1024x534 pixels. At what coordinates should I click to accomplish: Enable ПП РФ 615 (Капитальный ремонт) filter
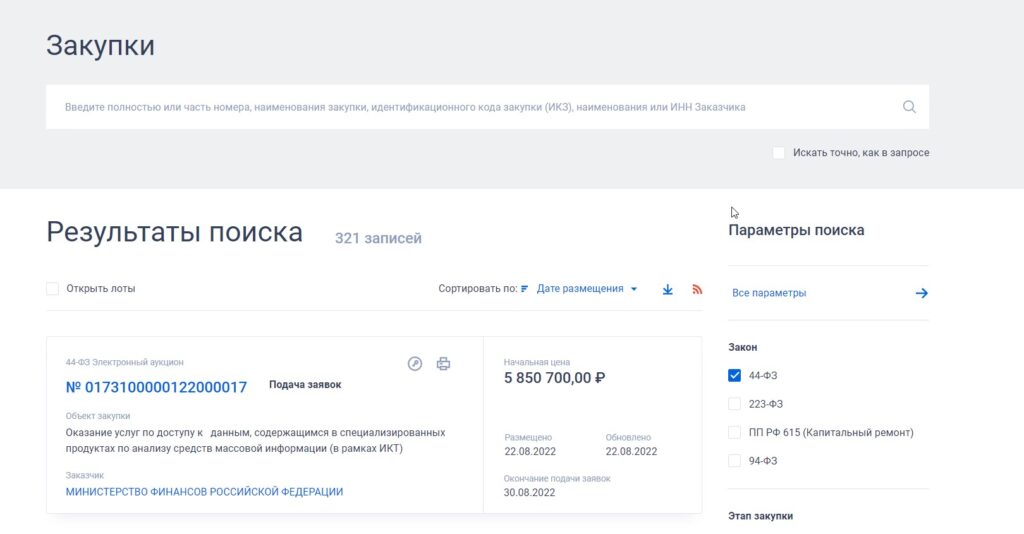[735, 432]
